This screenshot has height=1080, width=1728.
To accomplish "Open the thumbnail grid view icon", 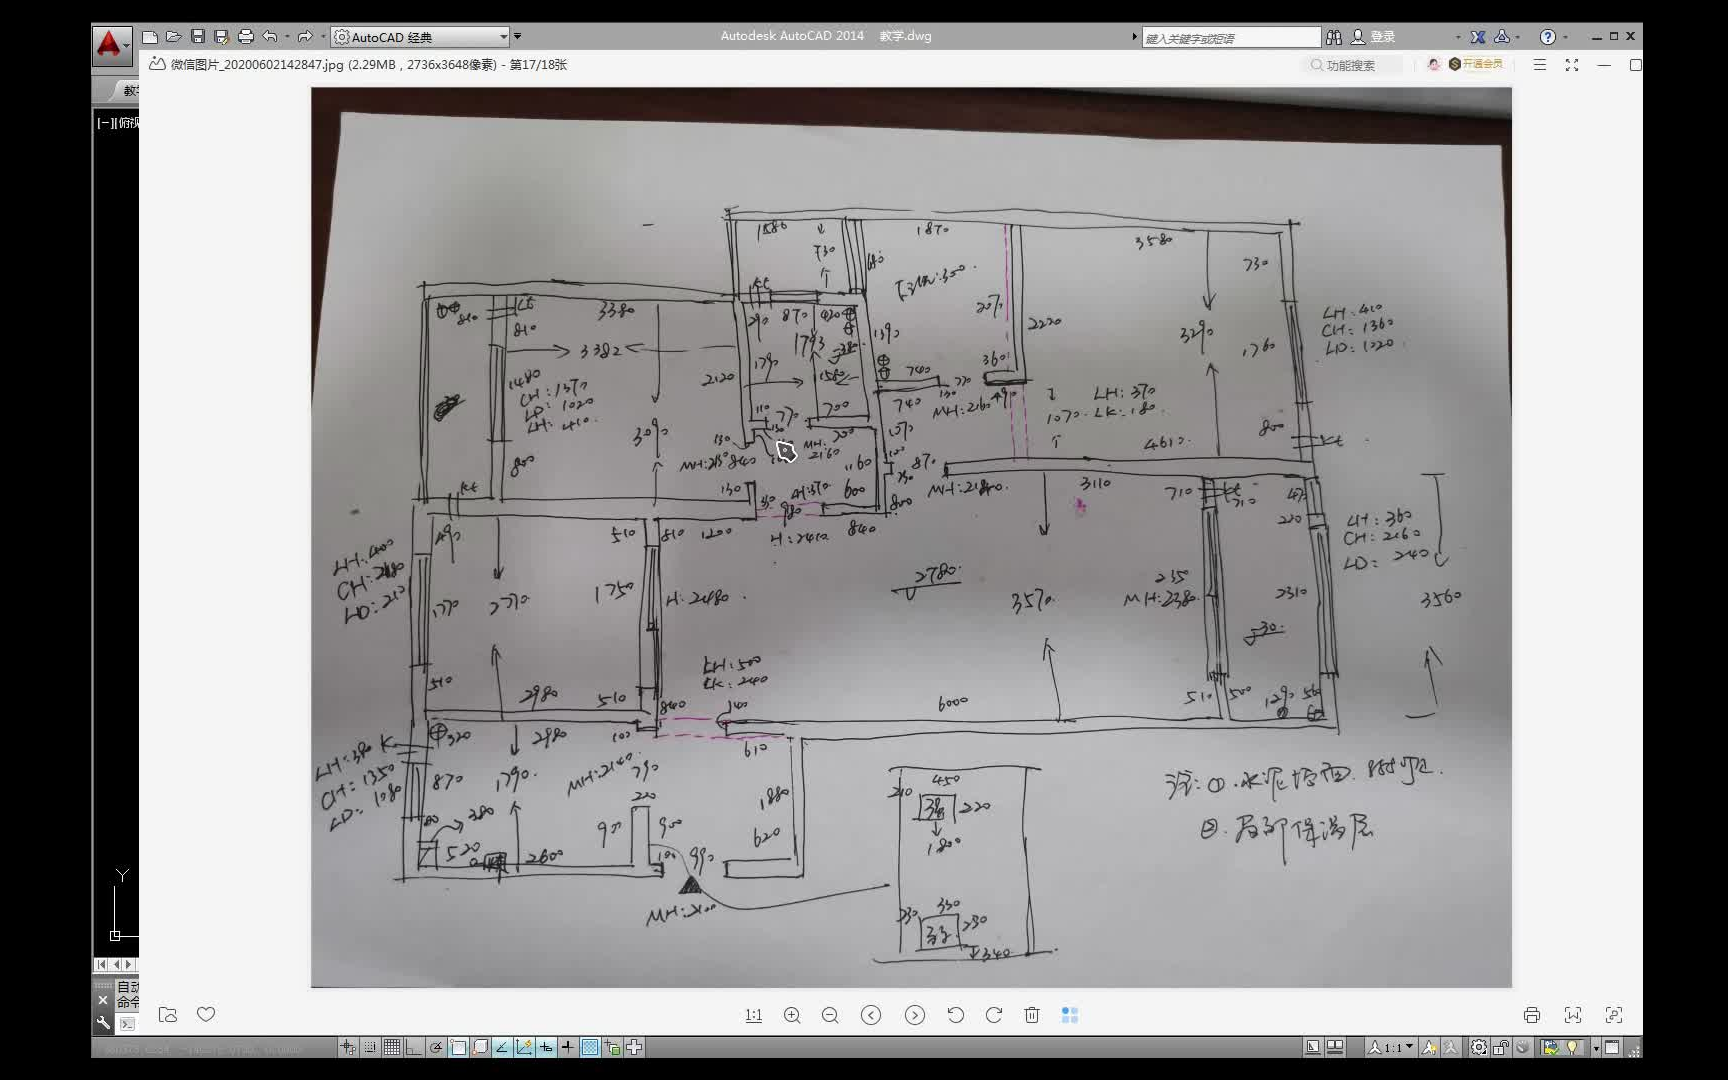I will pos(1070,1015).
